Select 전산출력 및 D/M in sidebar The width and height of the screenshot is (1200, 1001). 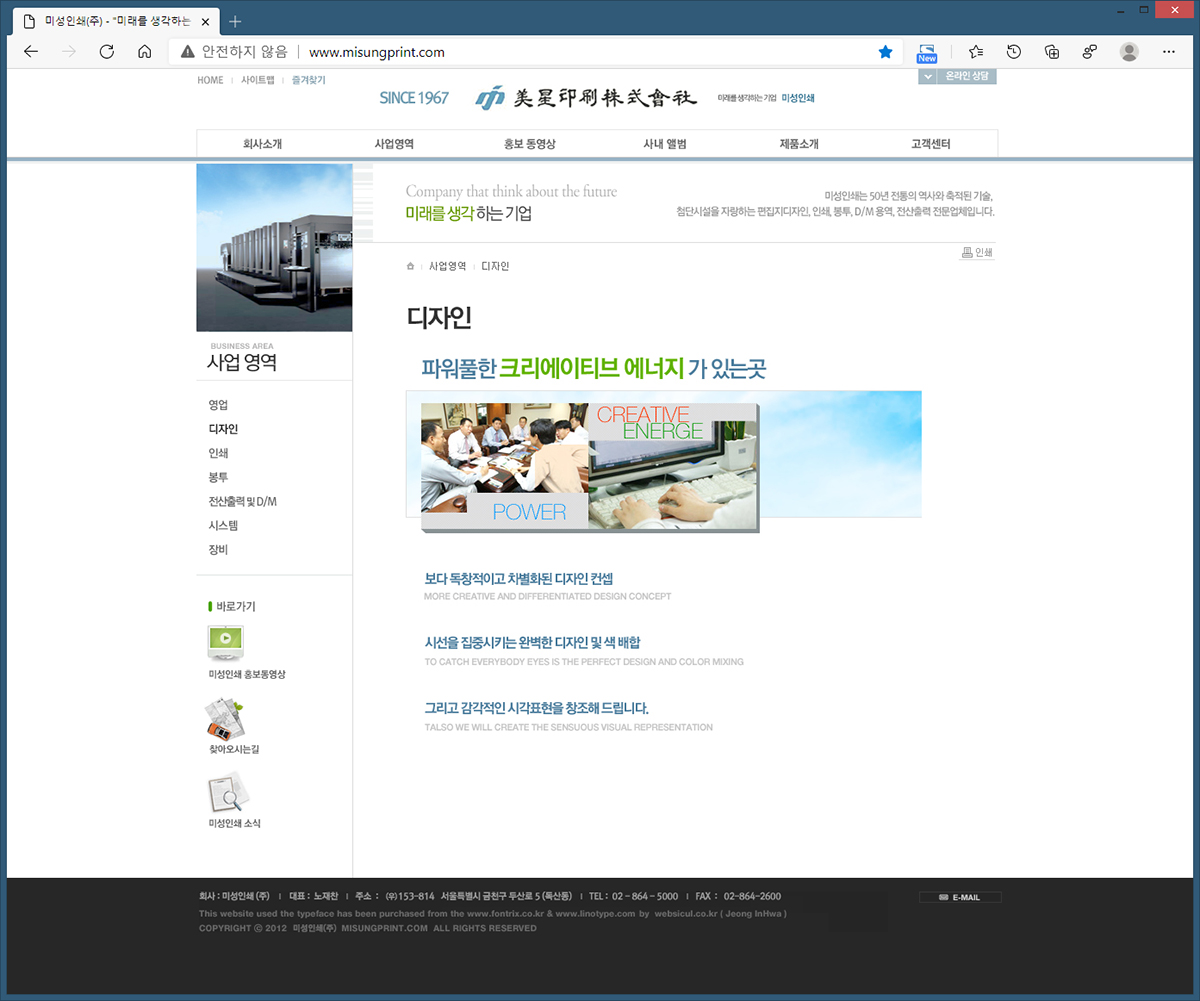pos(242,501)
